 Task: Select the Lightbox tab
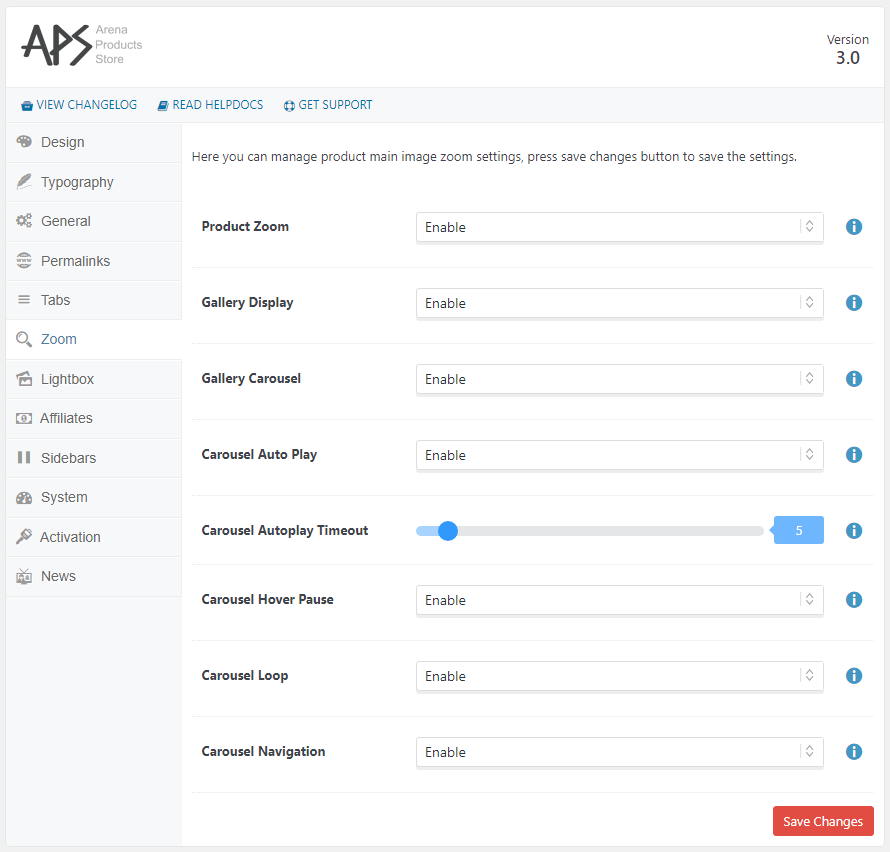click(94, 379)
